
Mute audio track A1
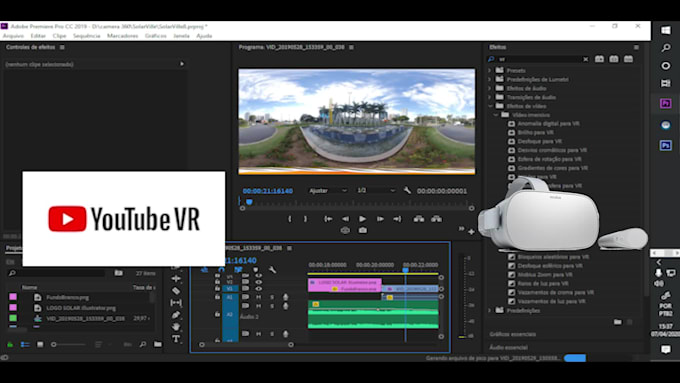point(258,297)
